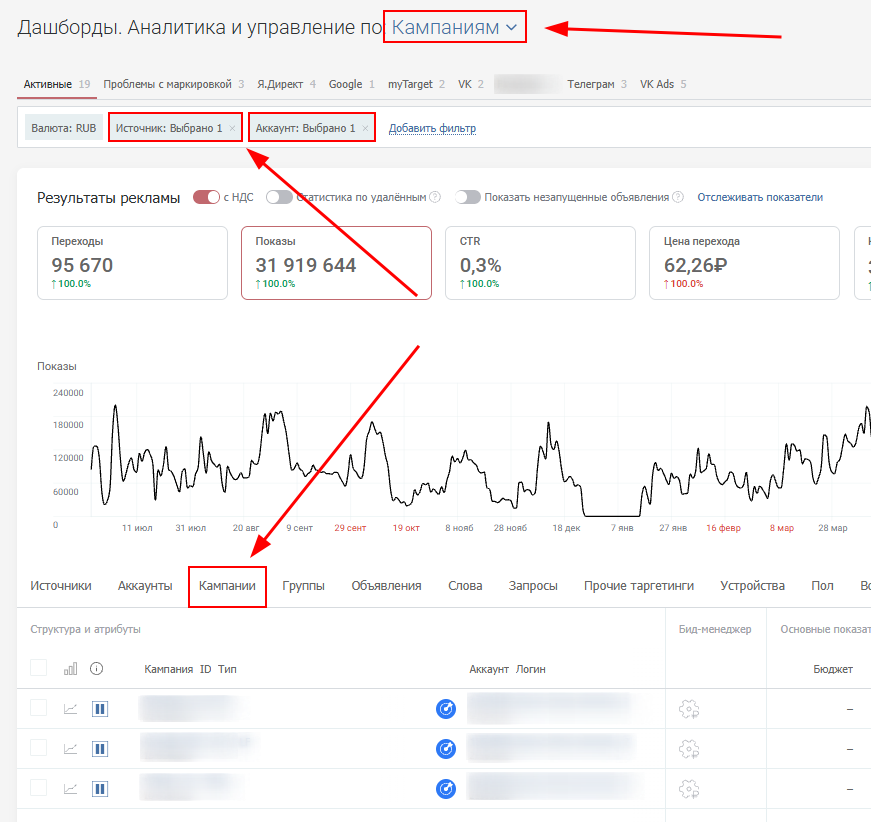Remove the Источник filter with its X
Screen dimensions: 871x822
(232, 128)
